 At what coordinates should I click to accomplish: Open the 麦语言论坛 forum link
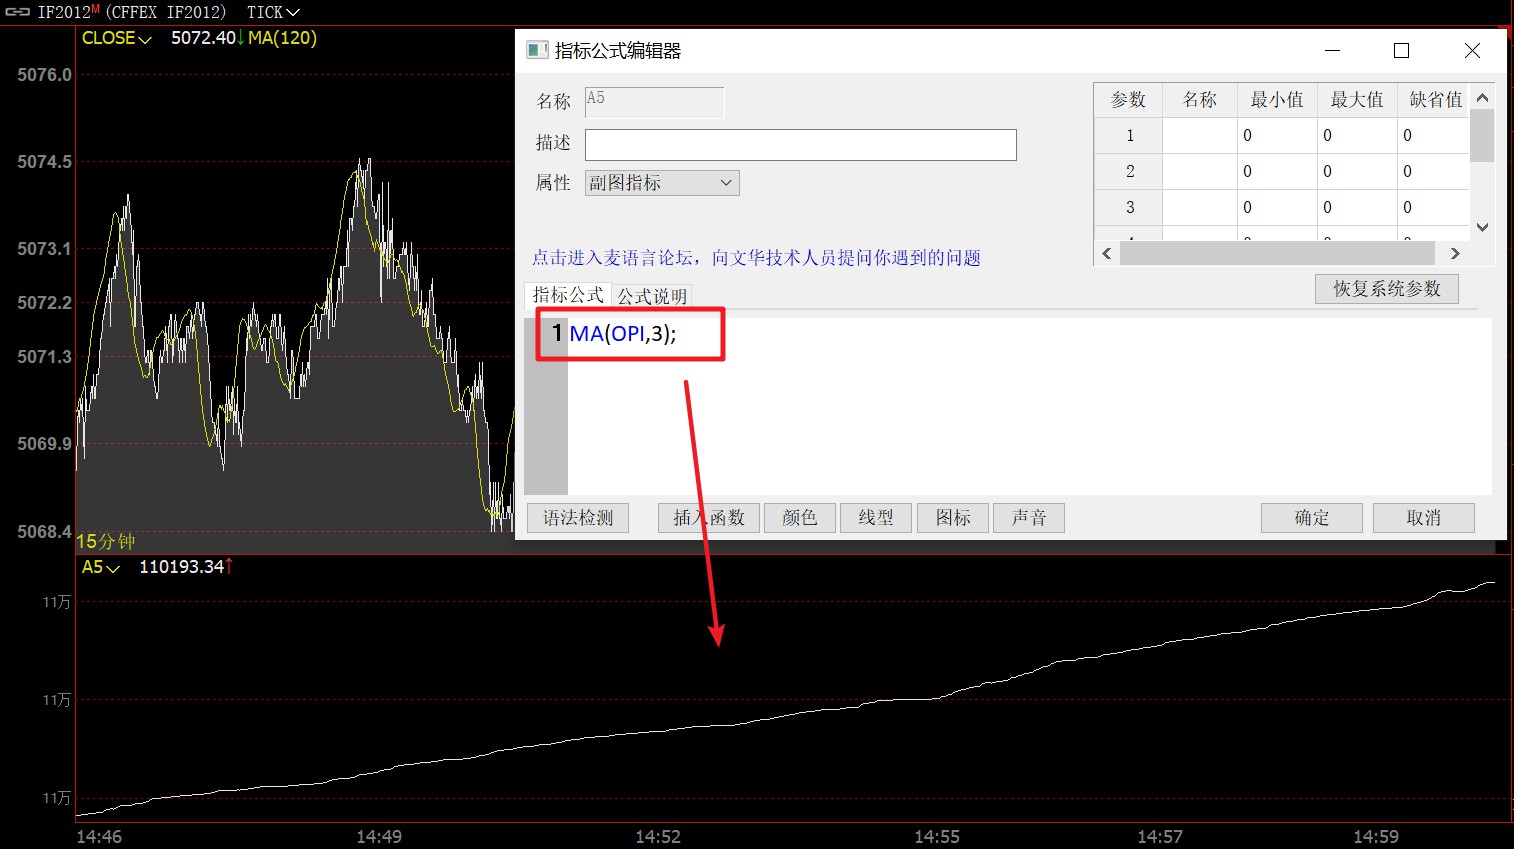click(755, 258)
